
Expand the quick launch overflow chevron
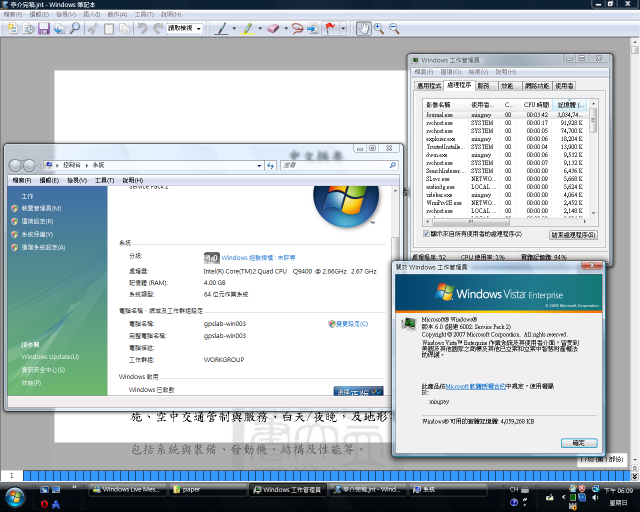(x=74, y=487)
